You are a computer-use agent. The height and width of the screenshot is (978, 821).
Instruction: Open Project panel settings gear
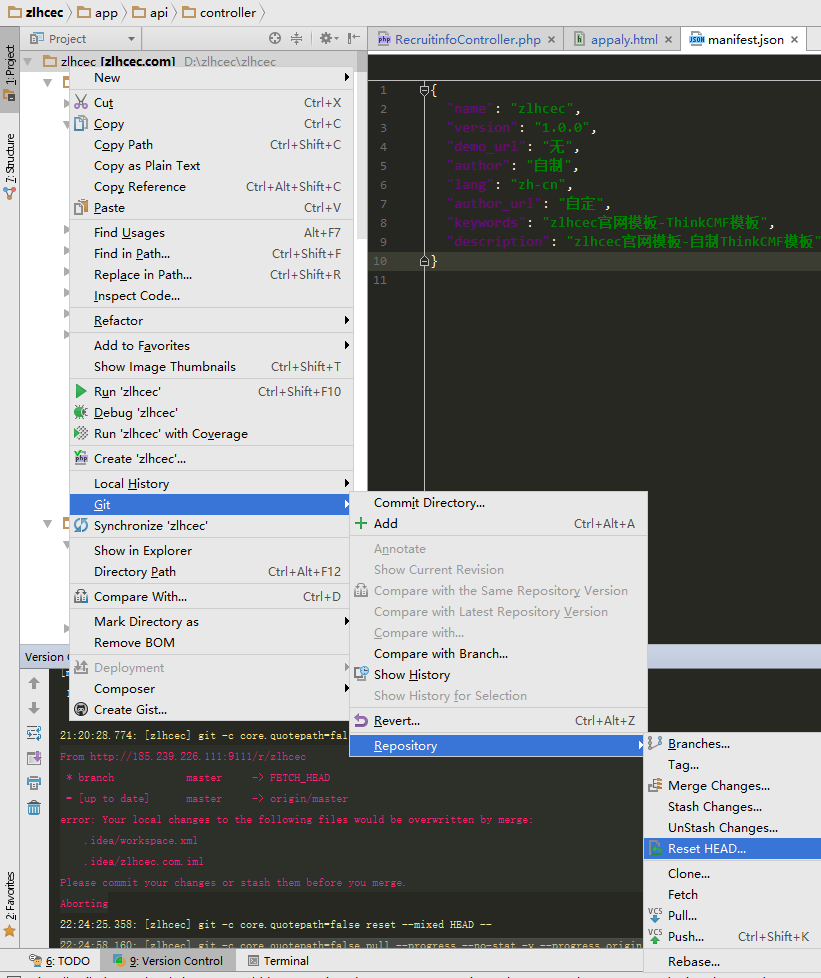click(325, 39)
